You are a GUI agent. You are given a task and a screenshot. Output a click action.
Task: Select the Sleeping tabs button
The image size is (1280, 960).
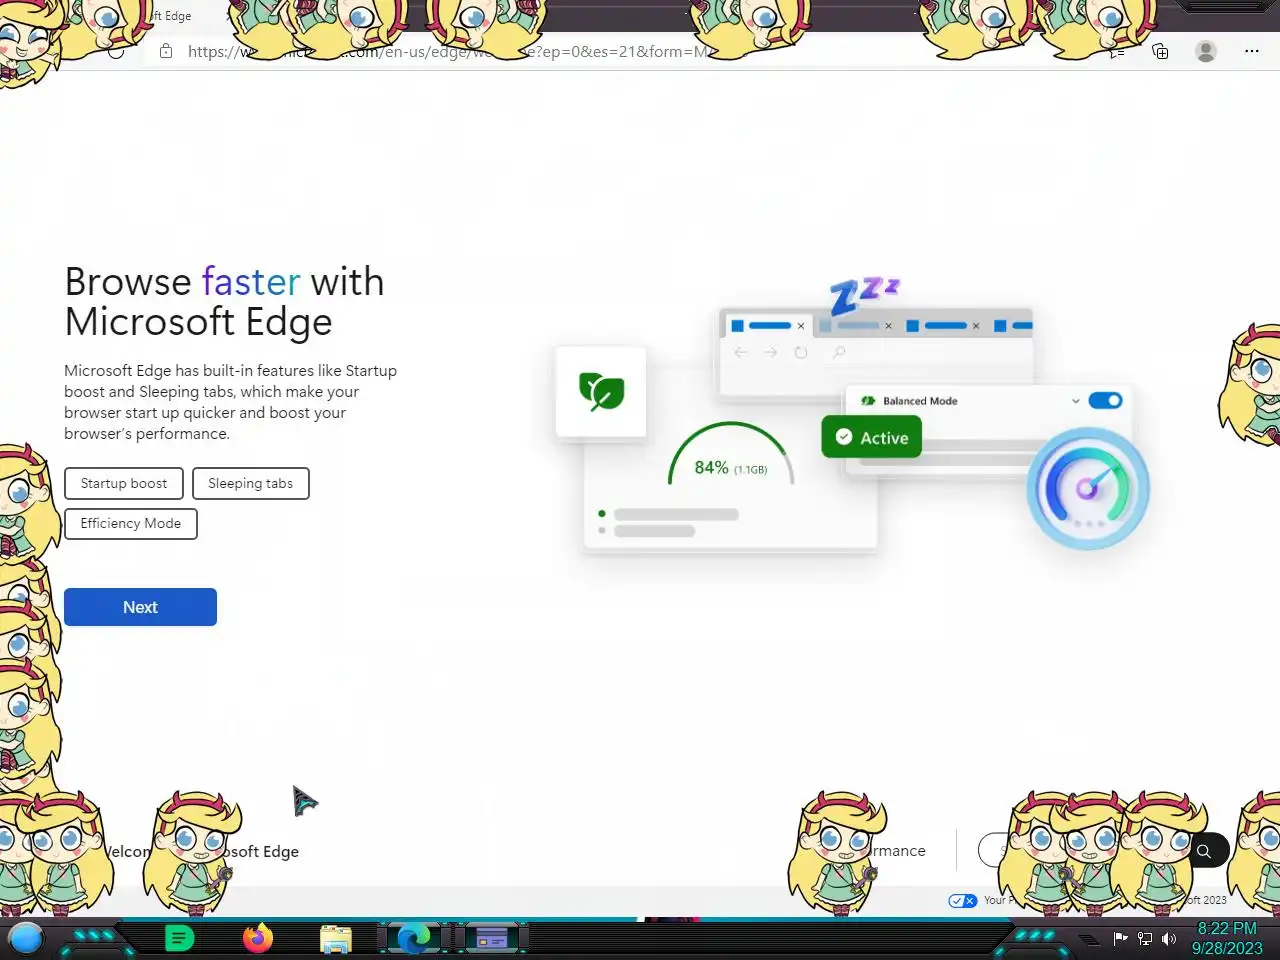point(250,483)
